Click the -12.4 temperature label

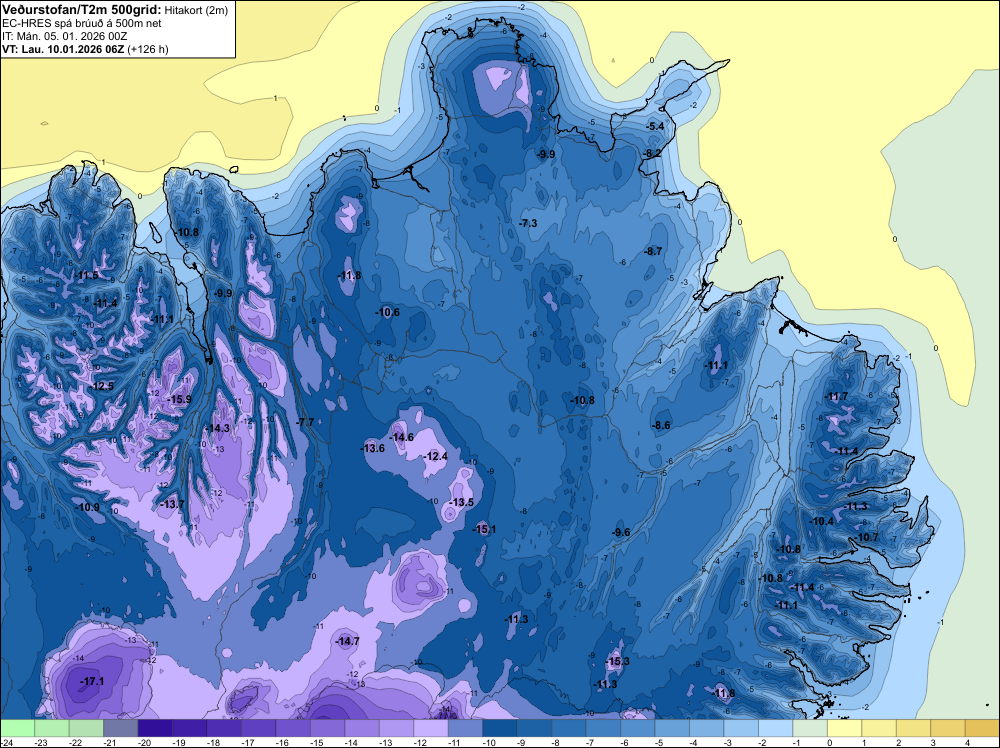(x=436, y=456)
